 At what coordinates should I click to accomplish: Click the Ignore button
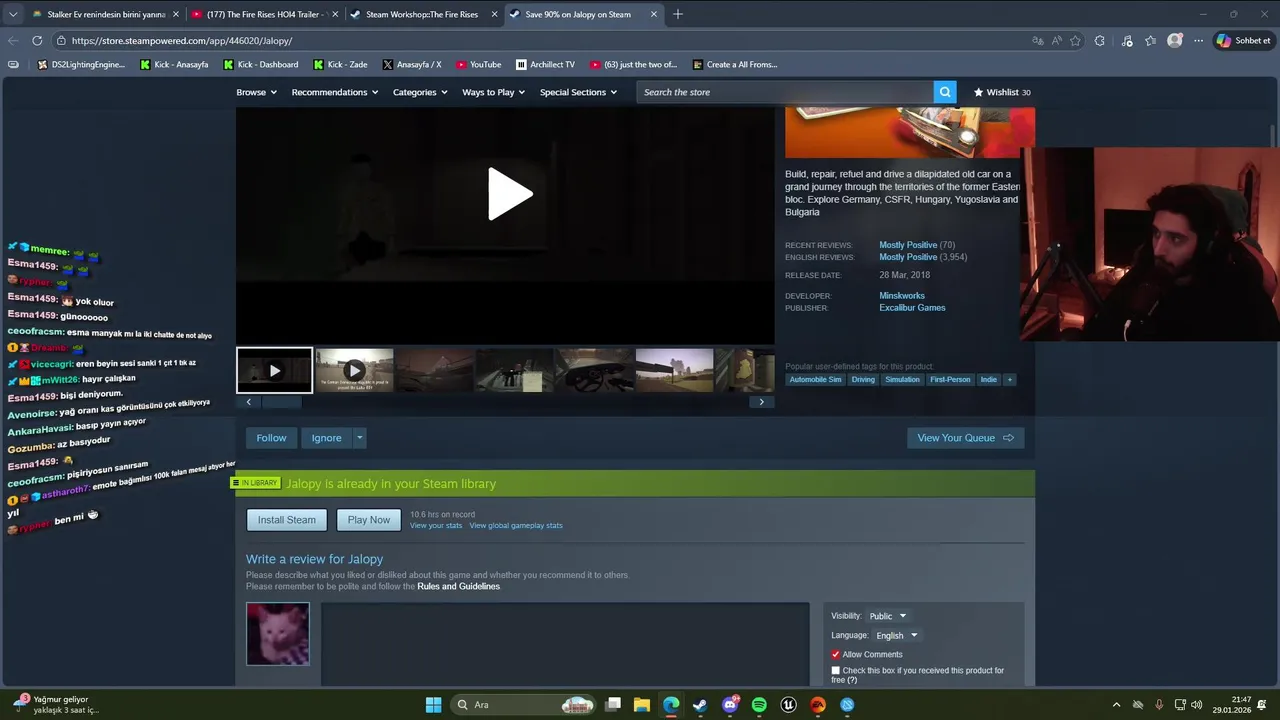click(326, 438)
